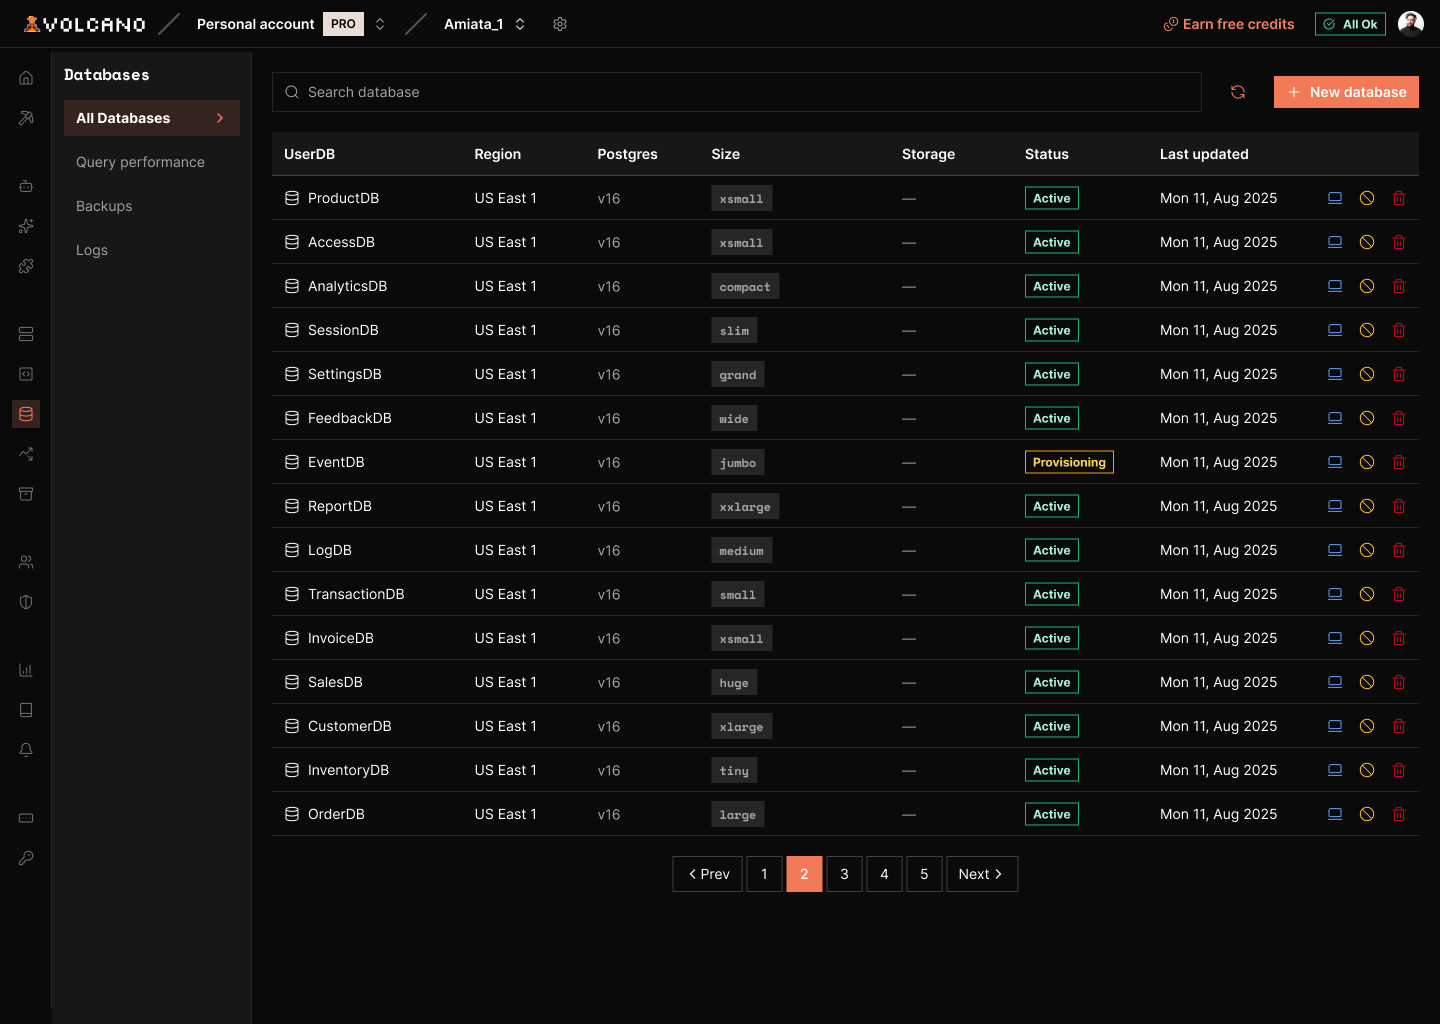Click the Search database field
Image resolution: width=1440 pixels, height=1024 pixels.
coord(737,92)
